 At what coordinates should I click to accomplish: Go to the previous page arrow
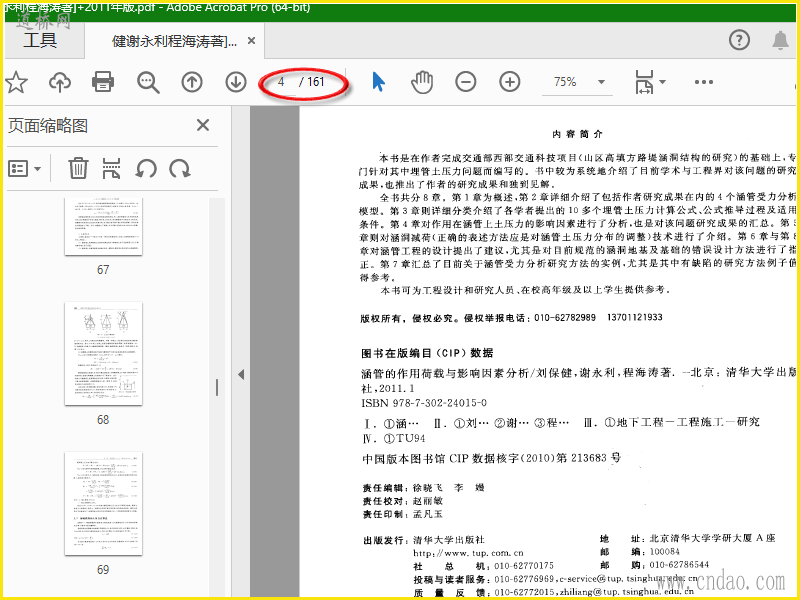coord(192,82)
